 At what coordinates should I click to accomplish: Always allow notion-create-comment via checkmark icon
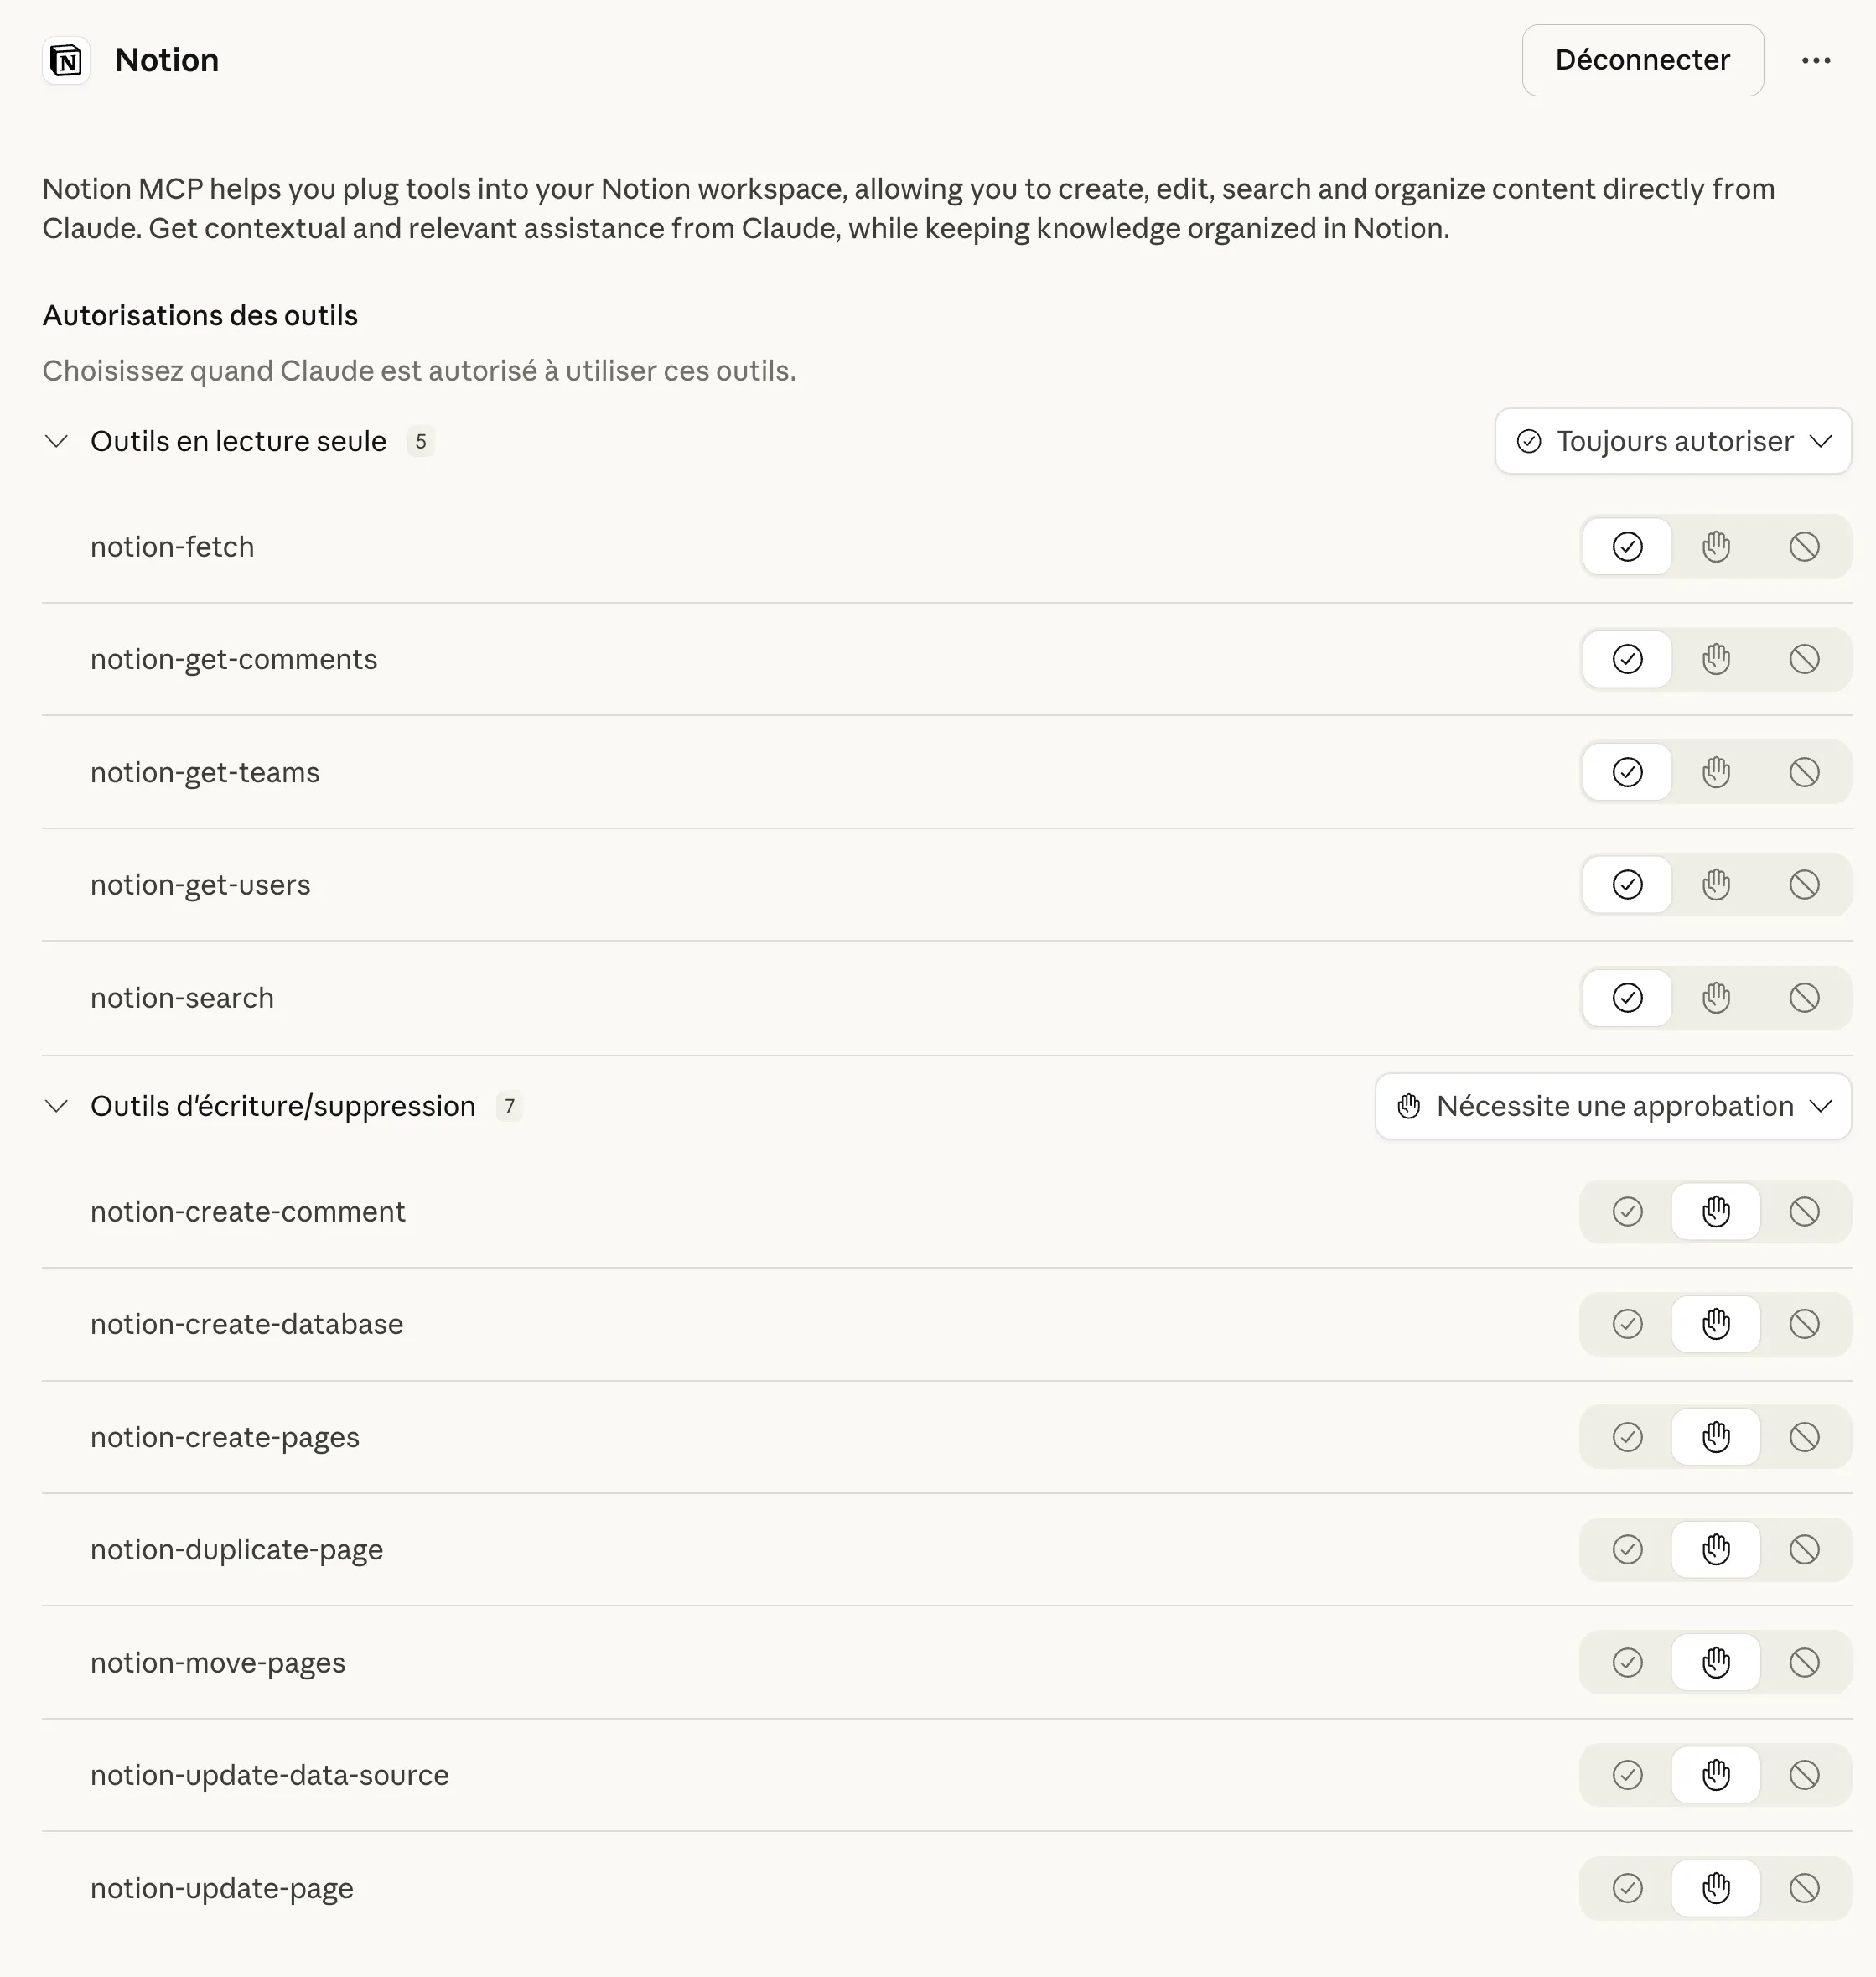point(1627,1211)
